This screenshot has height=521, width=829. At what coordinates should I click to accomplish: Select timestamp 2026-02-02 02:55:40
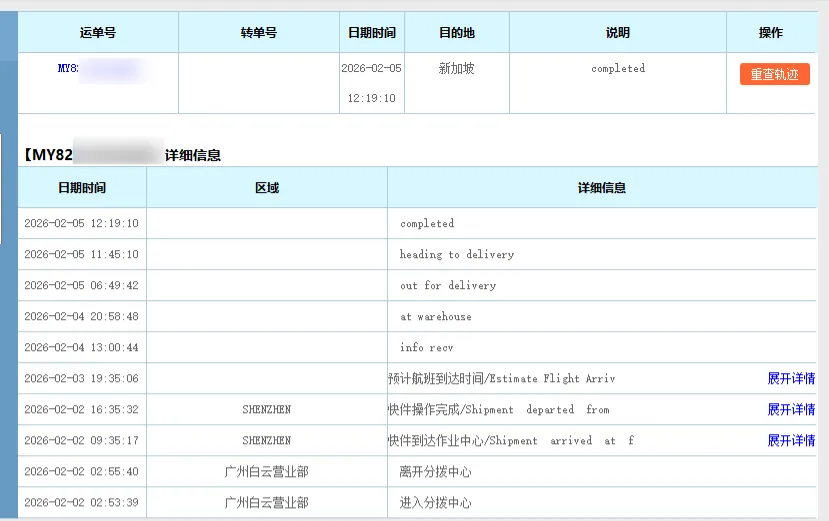click(81, 471)
